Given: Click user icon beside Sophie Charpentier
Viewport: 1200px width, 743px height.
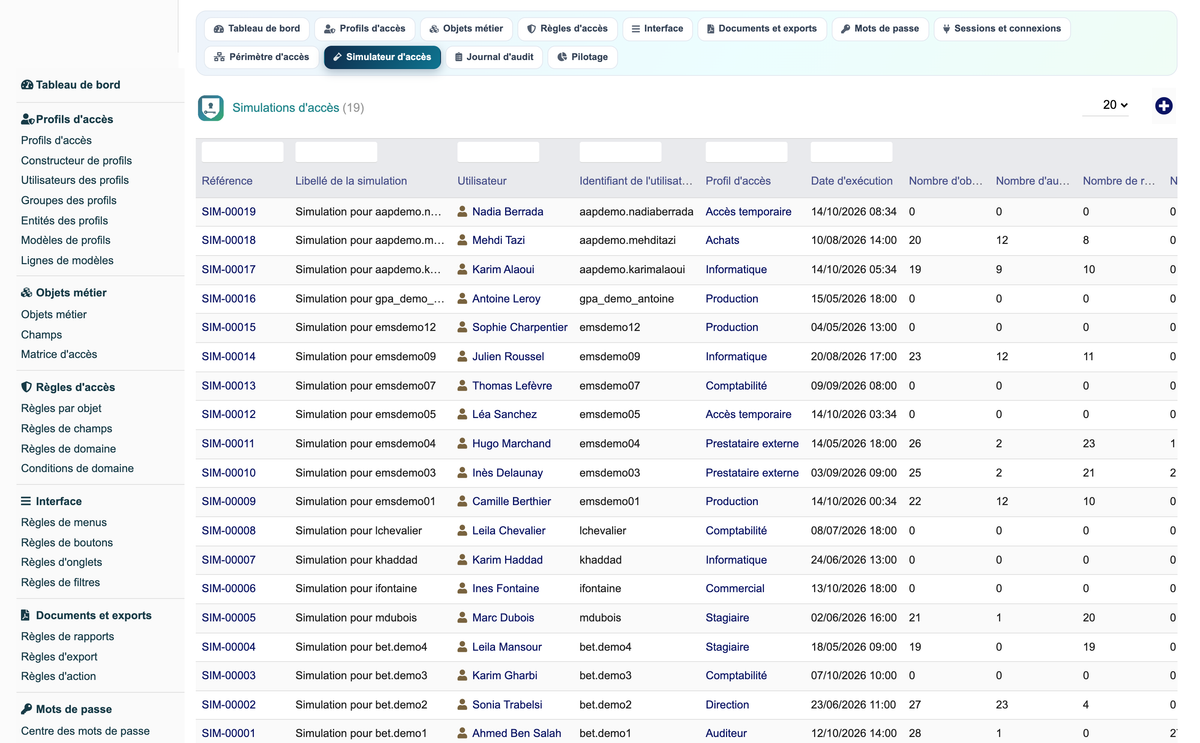Looking at the screenshot, I should coord(463,328).
